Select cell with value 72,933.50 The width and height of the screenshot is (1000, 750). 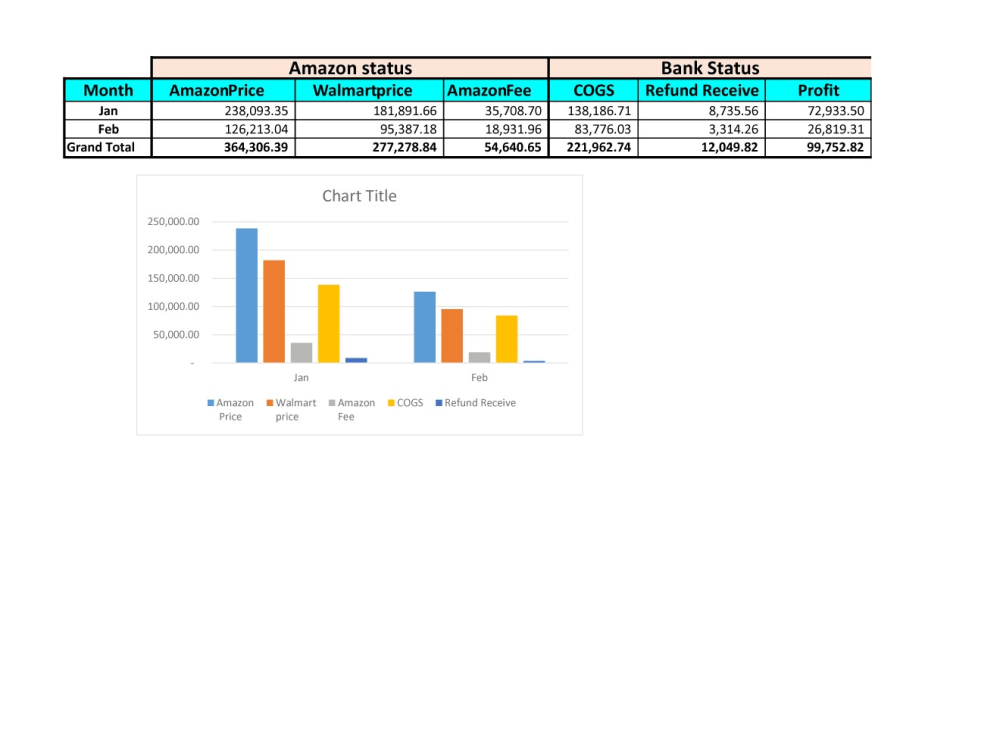click(x=818, y=111)
